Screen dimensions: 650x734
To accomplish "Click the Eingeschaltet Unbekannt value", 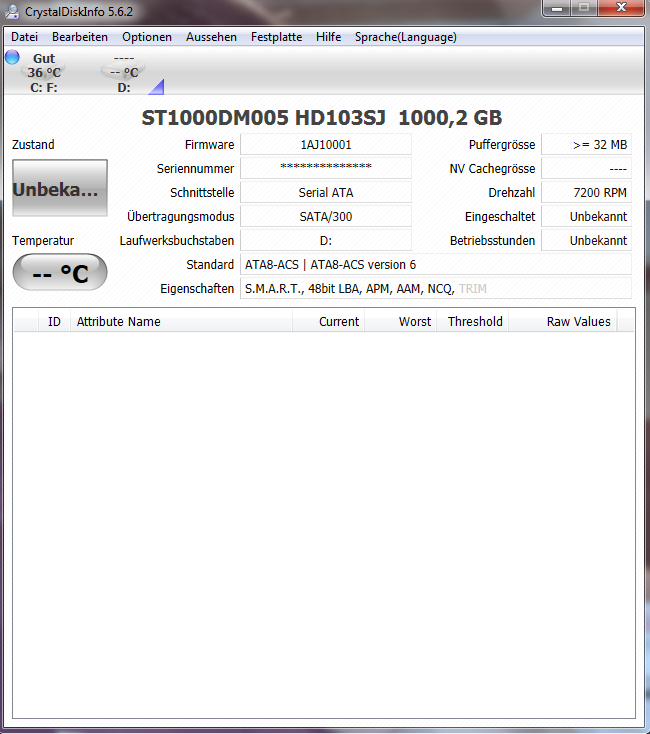I will (x=586, y=217).
